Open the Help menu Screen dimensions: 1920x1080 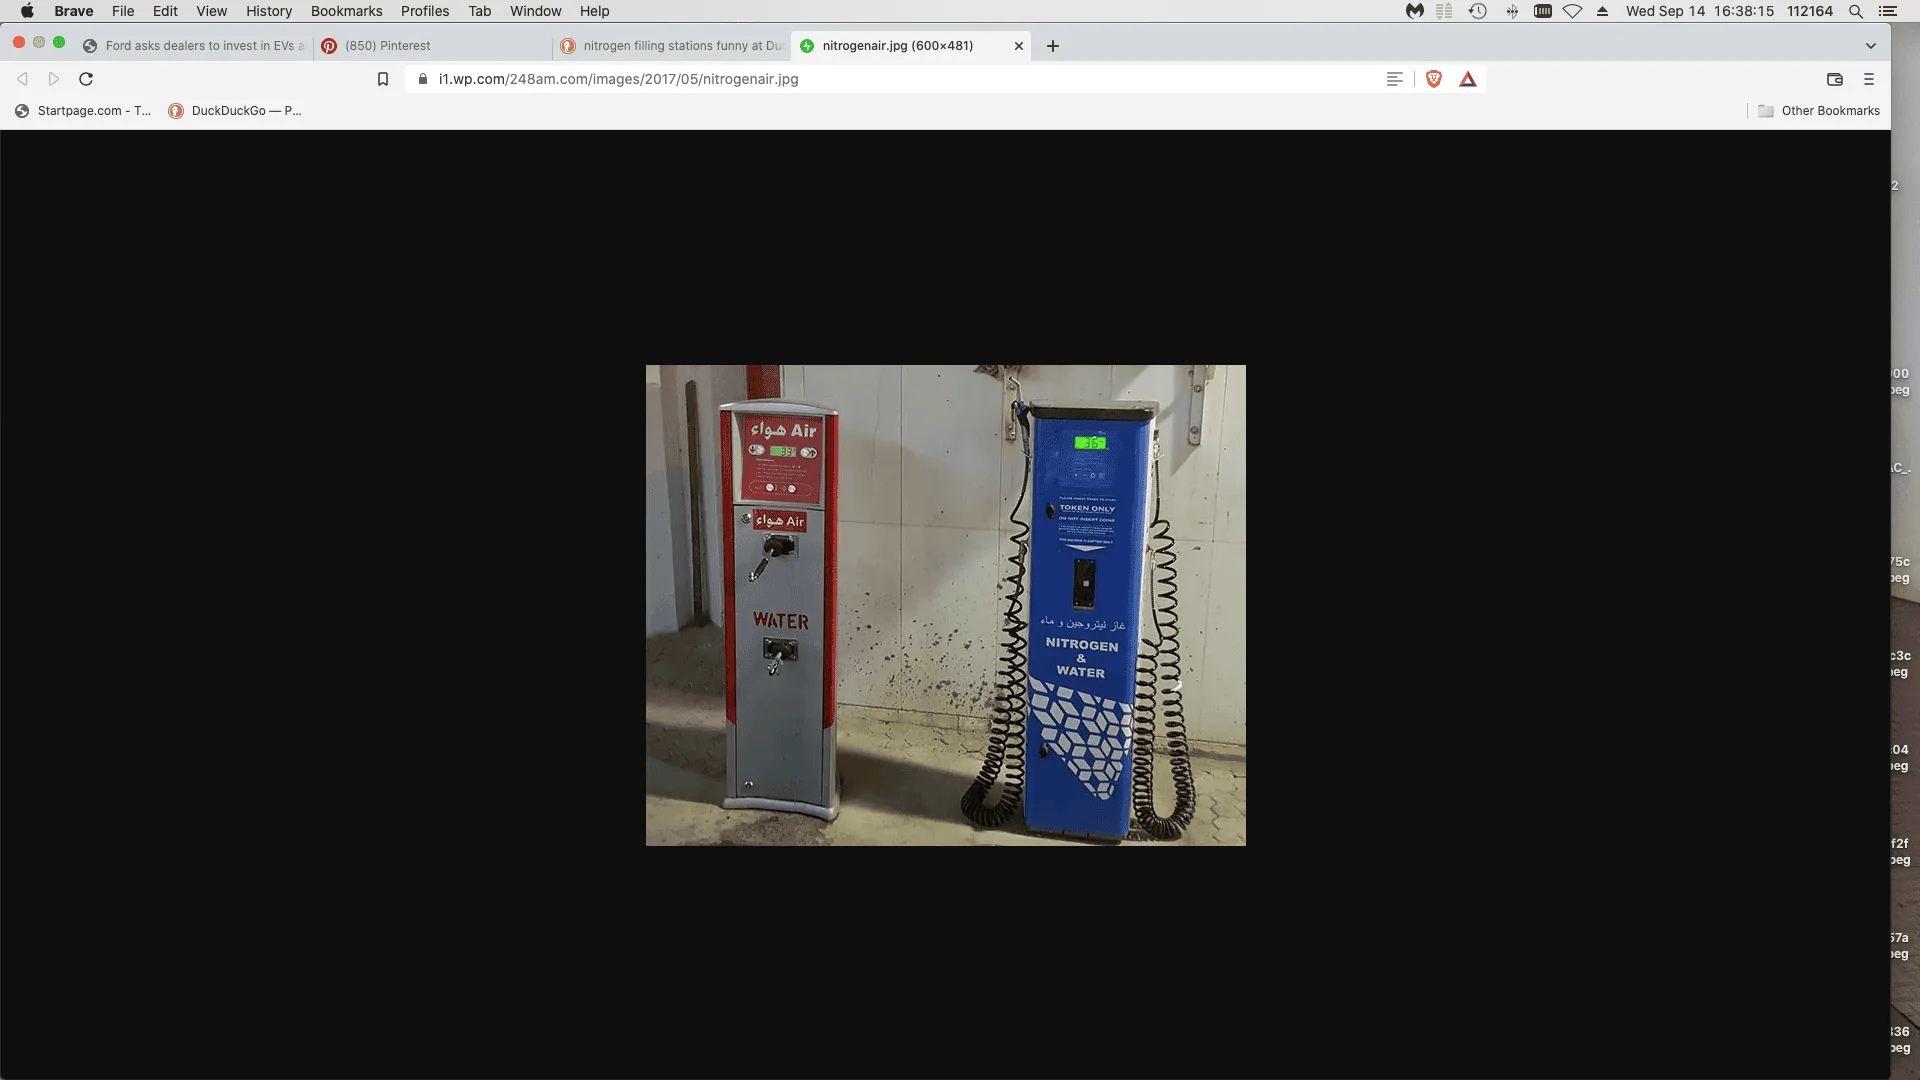(594, 11)
